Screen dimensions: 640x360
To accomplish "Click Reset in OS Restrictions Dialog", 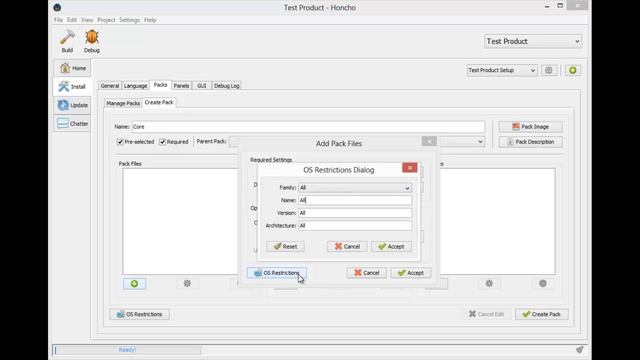I will coord(285,247).
